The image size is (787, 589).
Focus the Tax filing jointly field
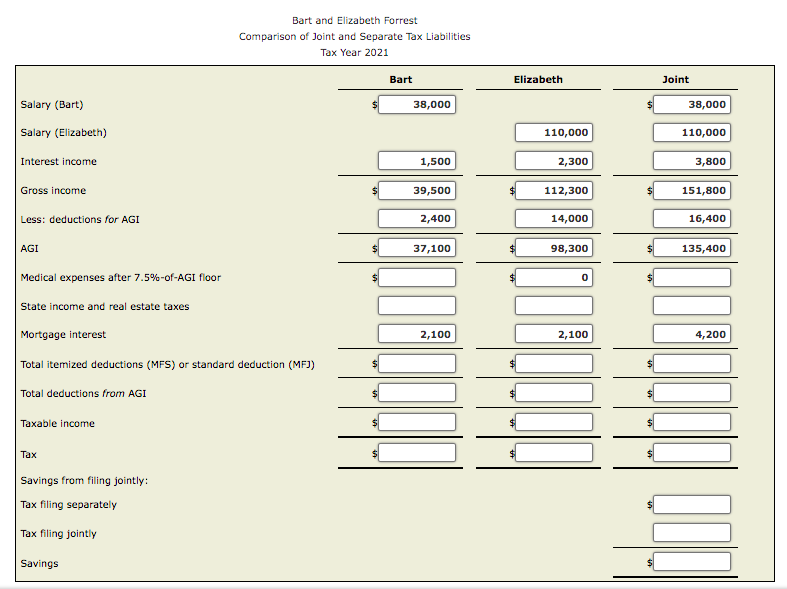click(692, 533)
